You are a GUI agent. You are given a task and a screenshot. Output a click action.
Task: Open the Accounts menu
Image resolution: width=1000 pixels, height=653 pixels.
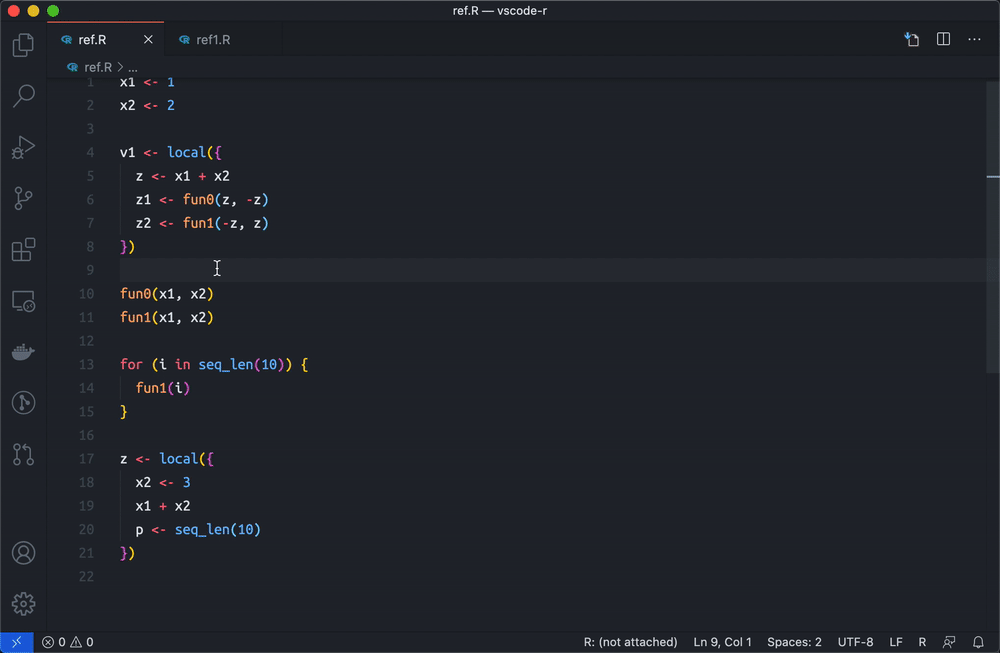pos(23,553)
